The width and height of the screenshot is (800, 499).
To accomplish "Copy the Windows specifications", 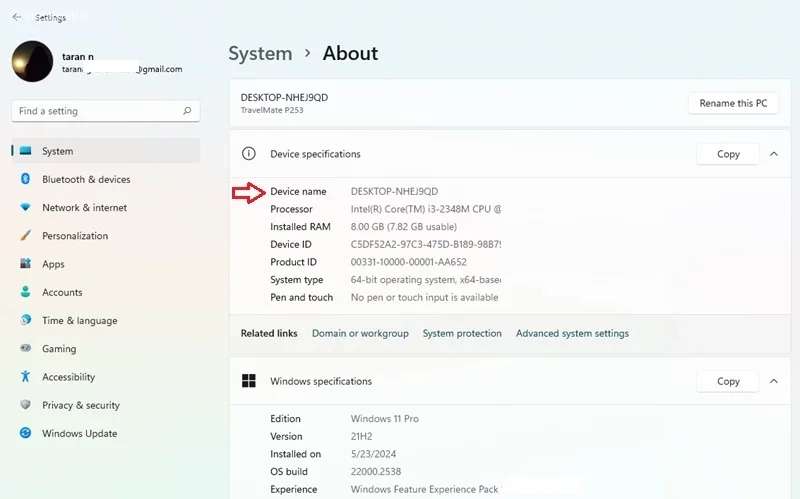I will pyautogui.click(x=728, y=381).
